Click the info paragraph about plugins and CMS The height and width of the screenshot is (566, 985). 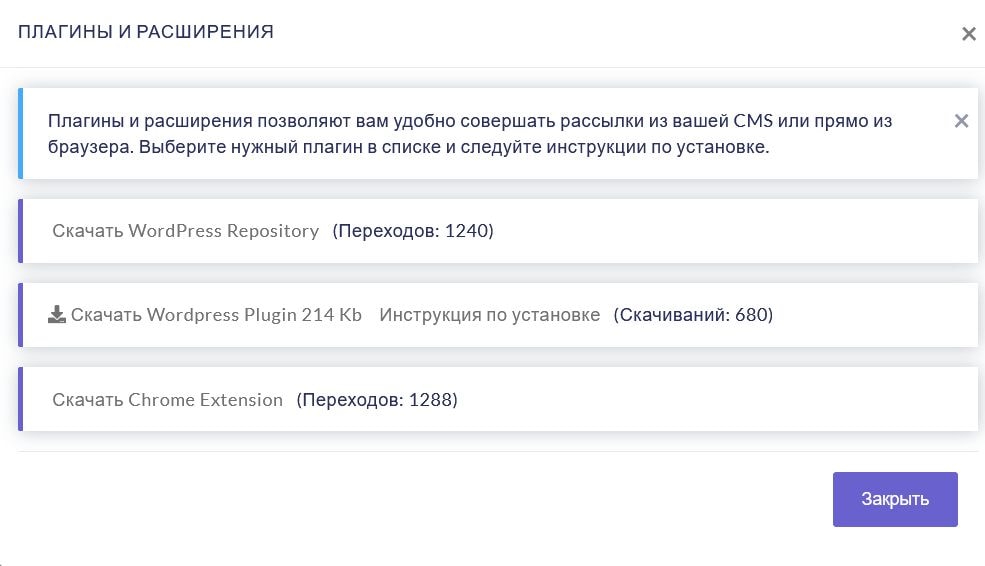[470, 134]
